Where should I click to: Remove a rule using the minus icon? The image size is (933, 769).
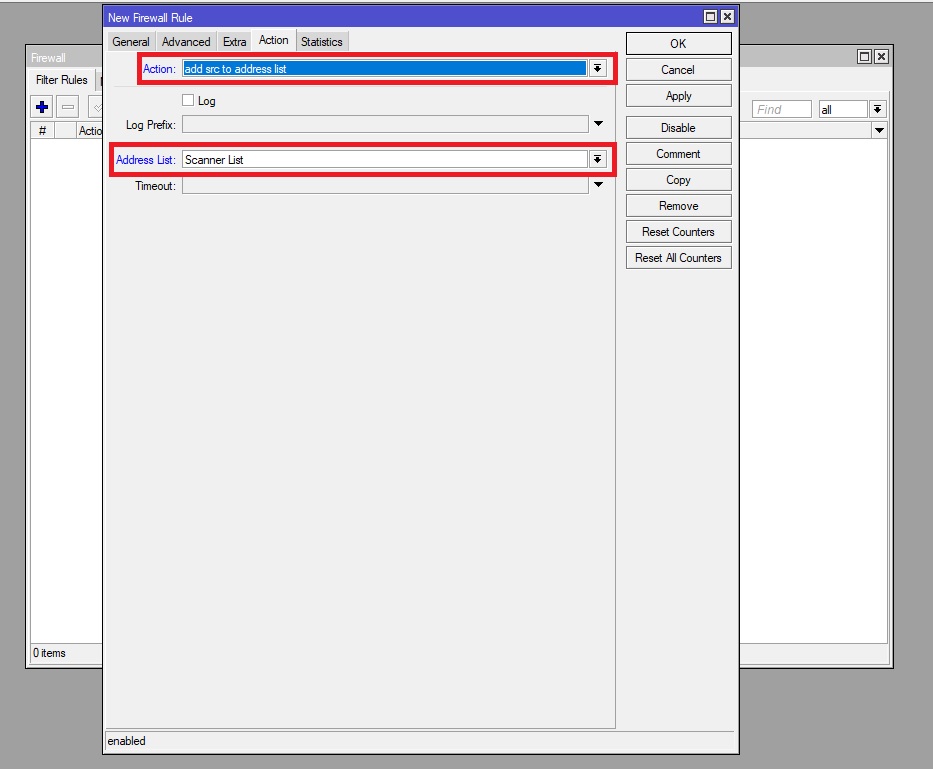tap(66, 106)
